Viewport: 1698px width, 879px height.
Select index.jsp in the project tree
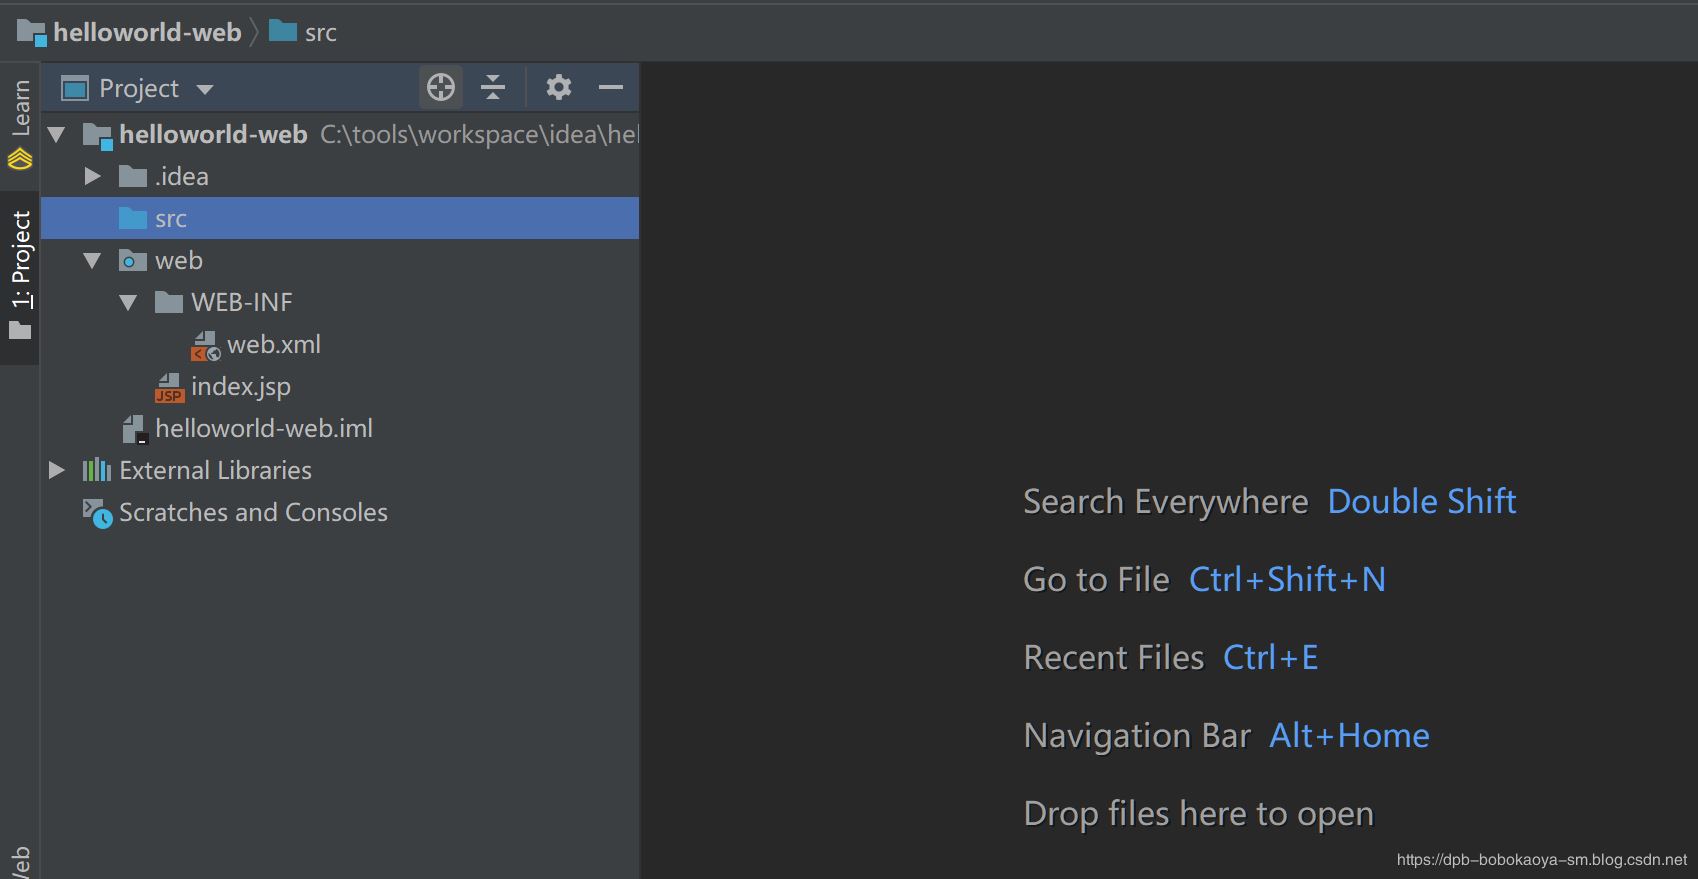pos(340,387)
